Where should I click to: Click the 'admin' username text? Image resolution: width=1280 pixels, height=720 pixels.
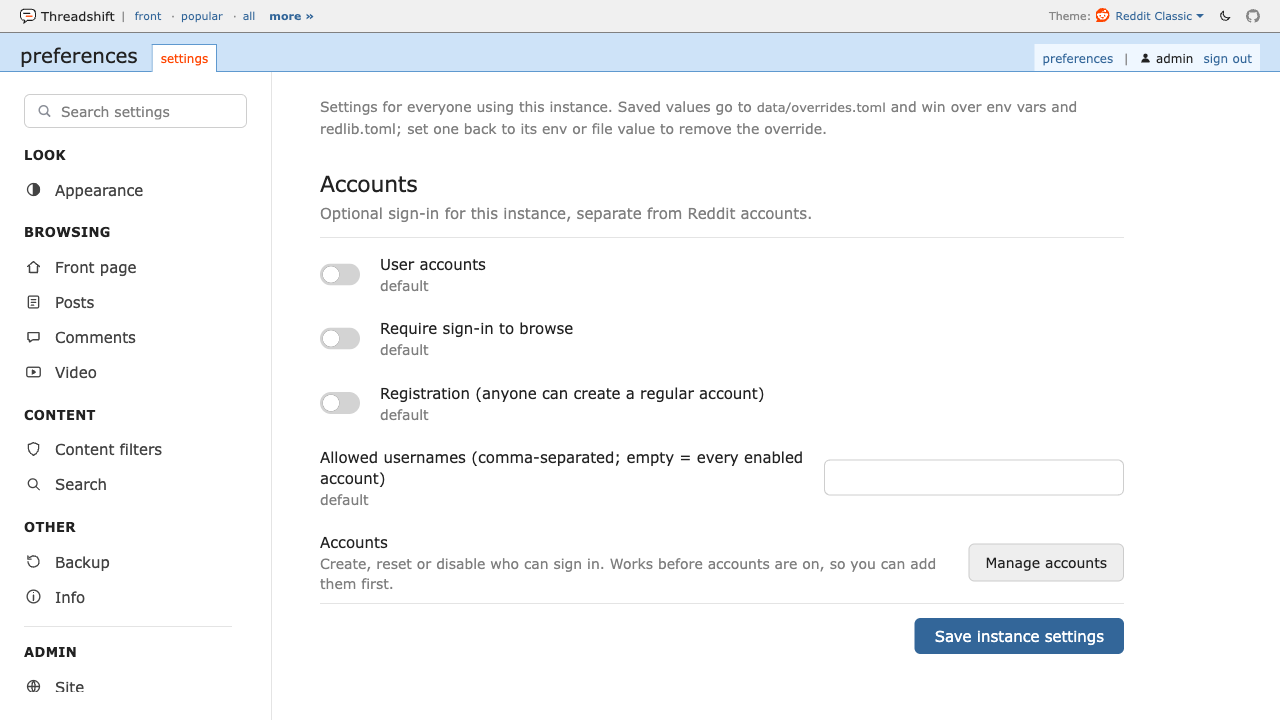pos(1174,59)
